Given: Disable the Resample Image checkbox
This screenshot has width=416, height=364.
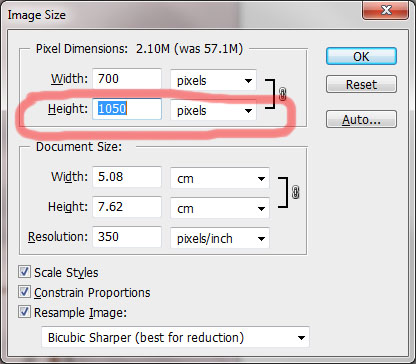Looking at the screenshot, I should (24, 312).
